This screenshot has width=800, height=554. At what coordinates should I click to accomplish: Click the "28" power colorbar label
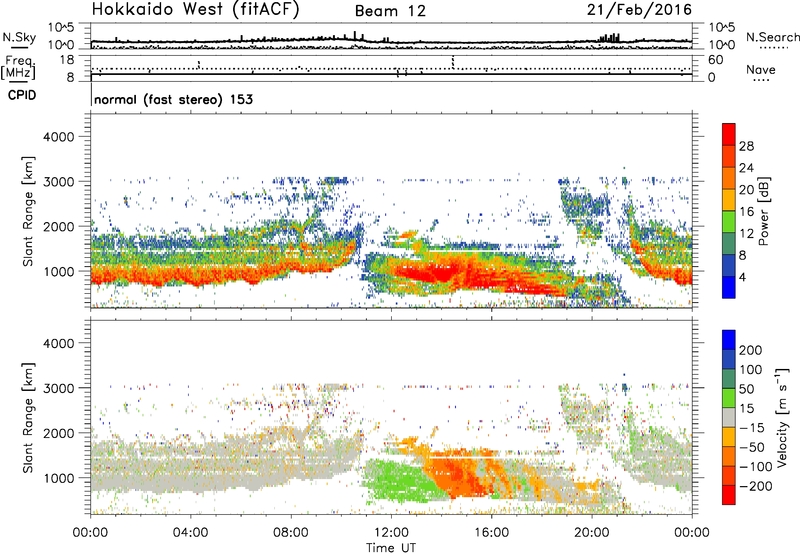point(746,146)
